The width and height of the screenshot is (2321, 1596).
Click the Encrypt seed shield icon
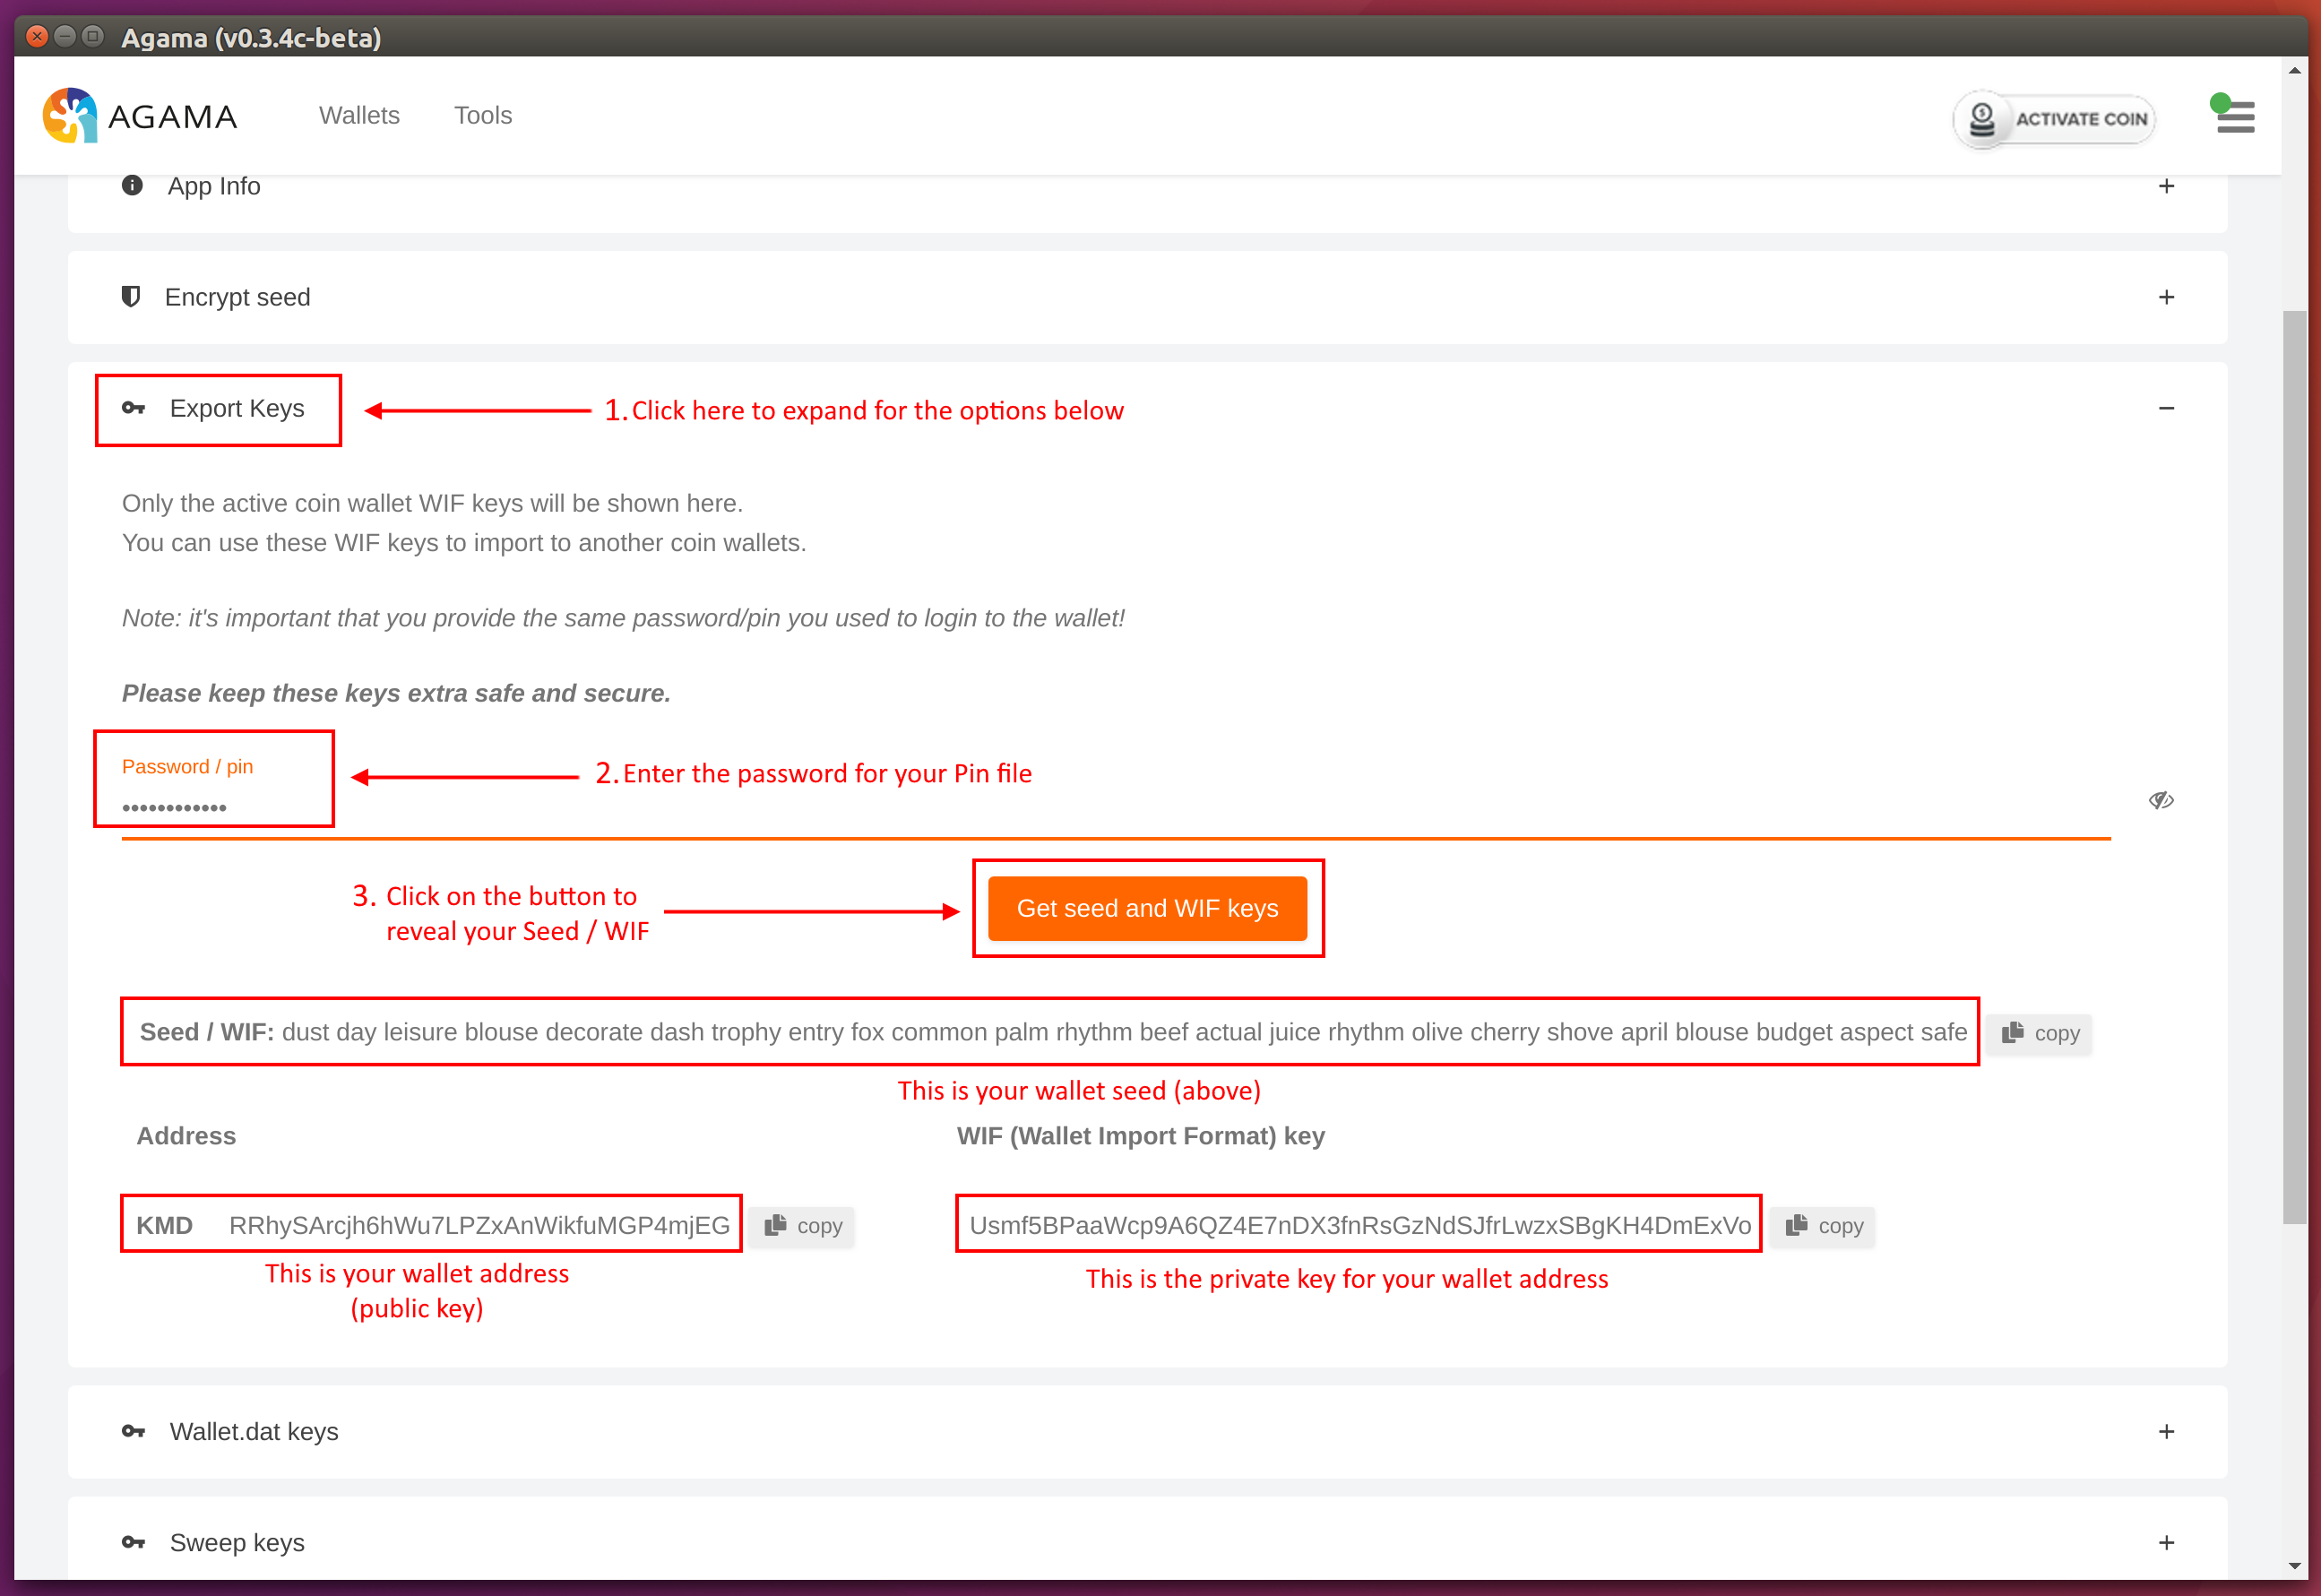point(131,297)
